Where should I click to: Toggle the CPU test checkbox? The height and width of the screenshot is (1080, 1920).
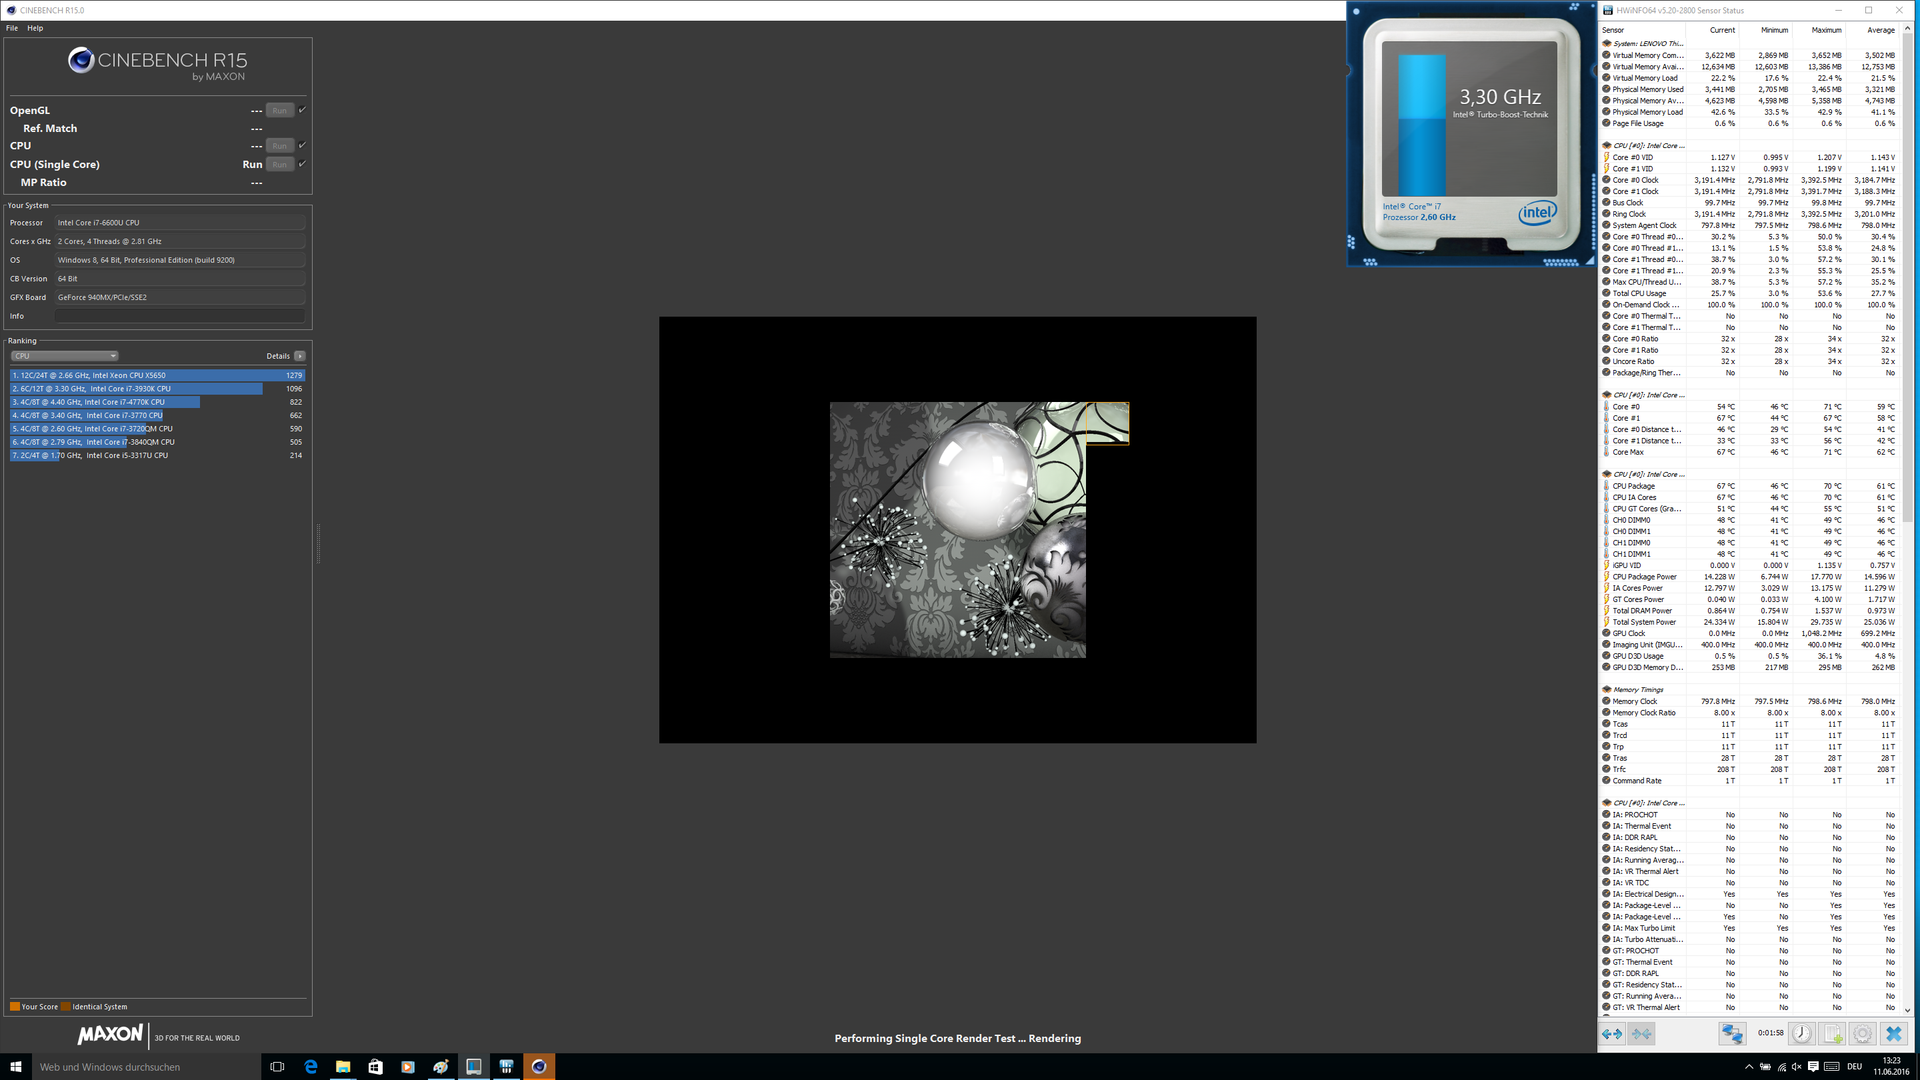[x=302, y=145]
